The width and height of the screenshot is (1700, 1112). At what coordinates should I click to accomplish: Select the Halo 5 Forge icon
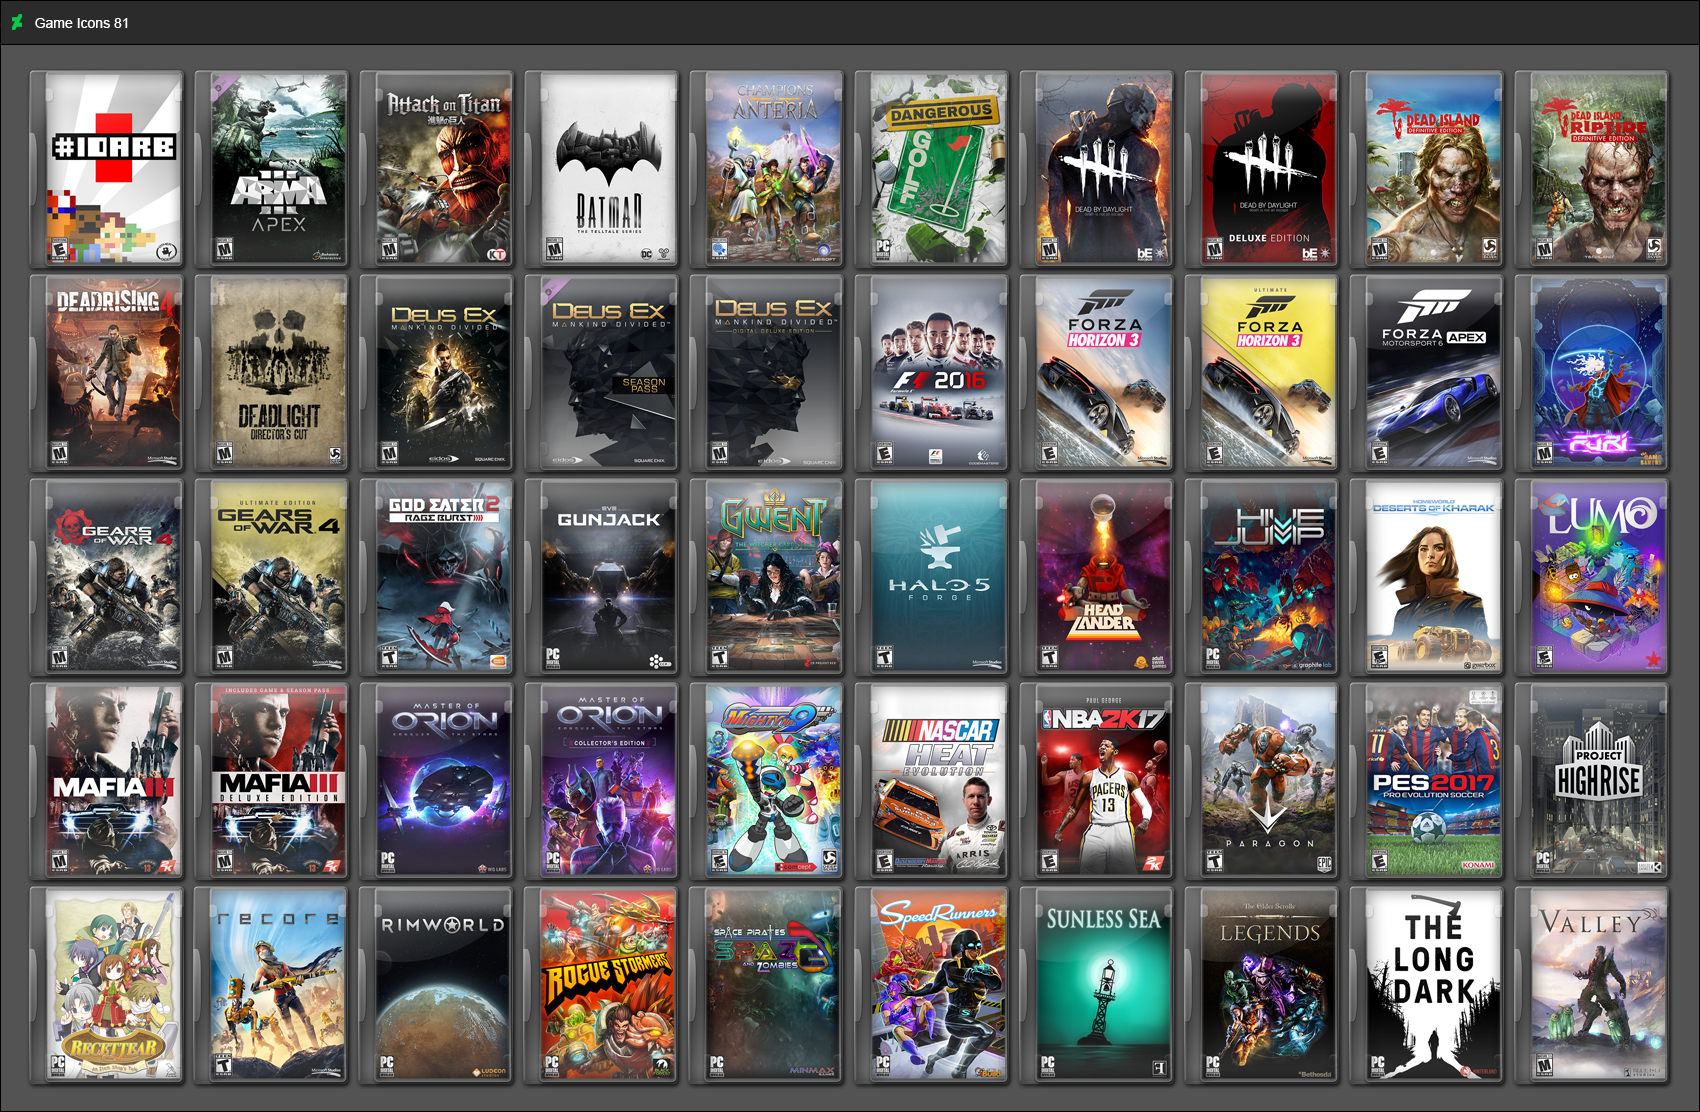pos(932,578)
